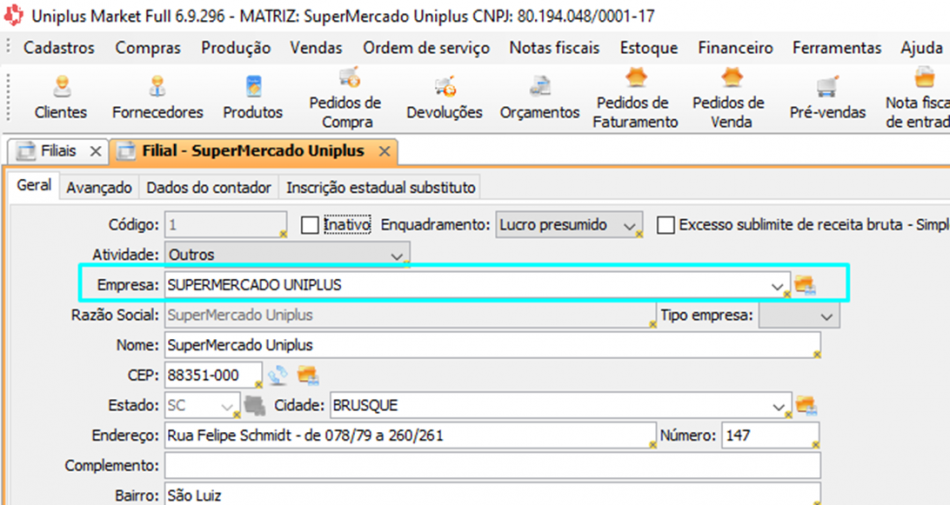
Task: Open Devoluções toolbar icon
Action: [x=445, y=97]
